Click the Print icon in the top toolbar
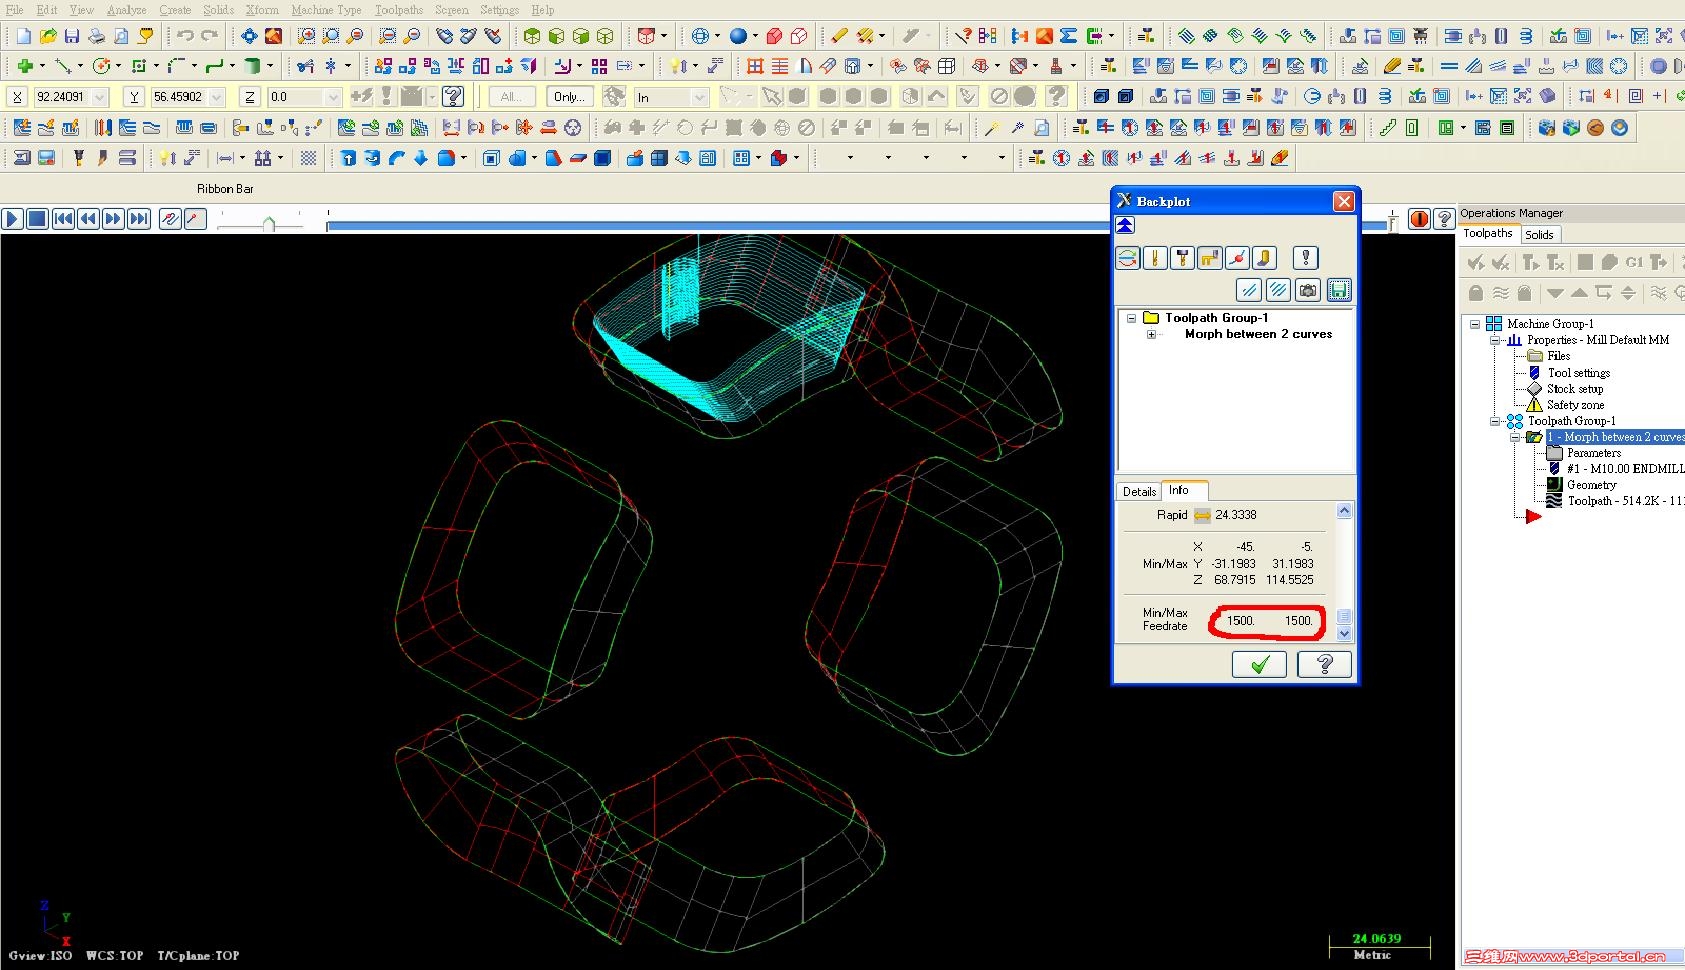 (96, 36)
